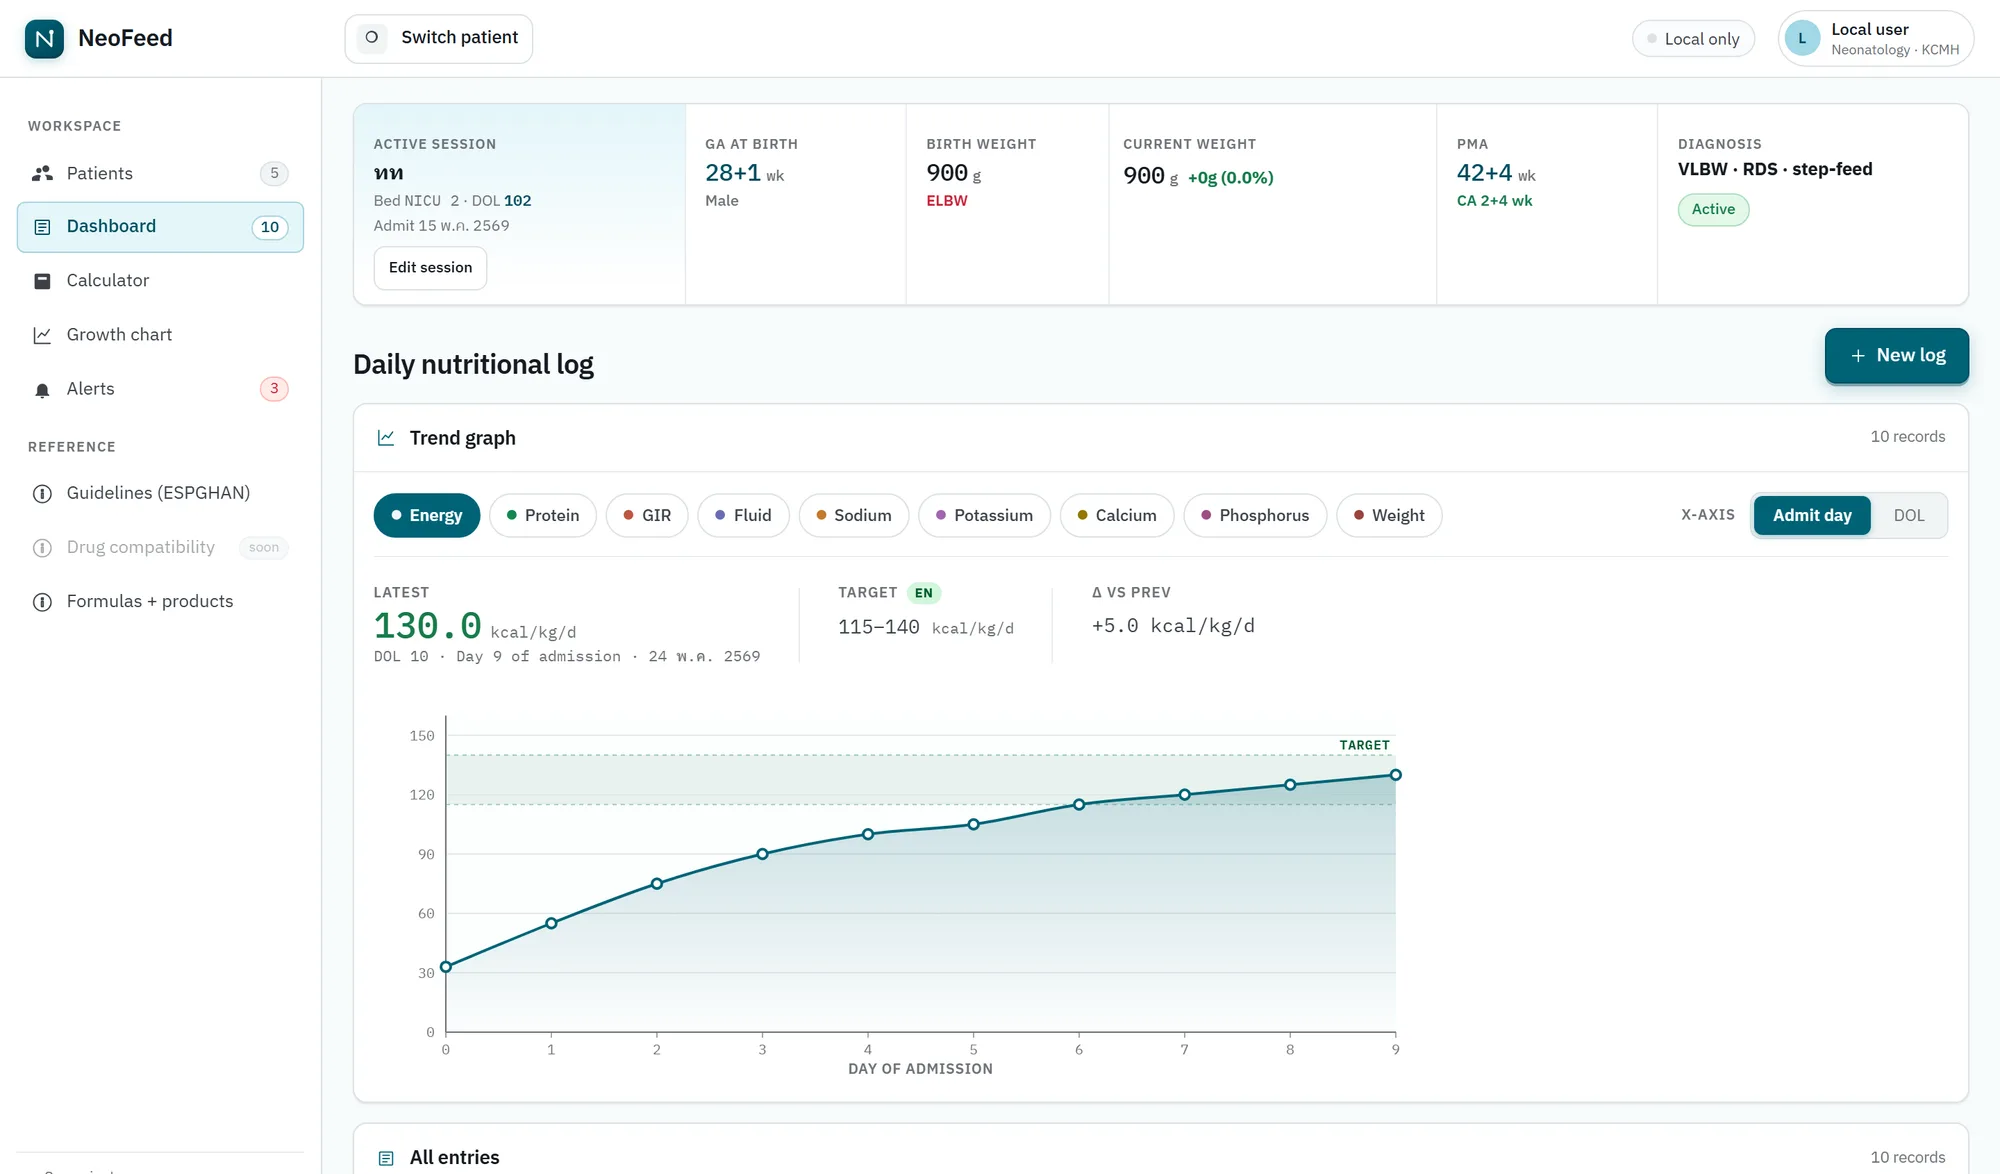The image size is (2000, 1174).
Task: Open Growth chart line icon
Action: (42, 335)
